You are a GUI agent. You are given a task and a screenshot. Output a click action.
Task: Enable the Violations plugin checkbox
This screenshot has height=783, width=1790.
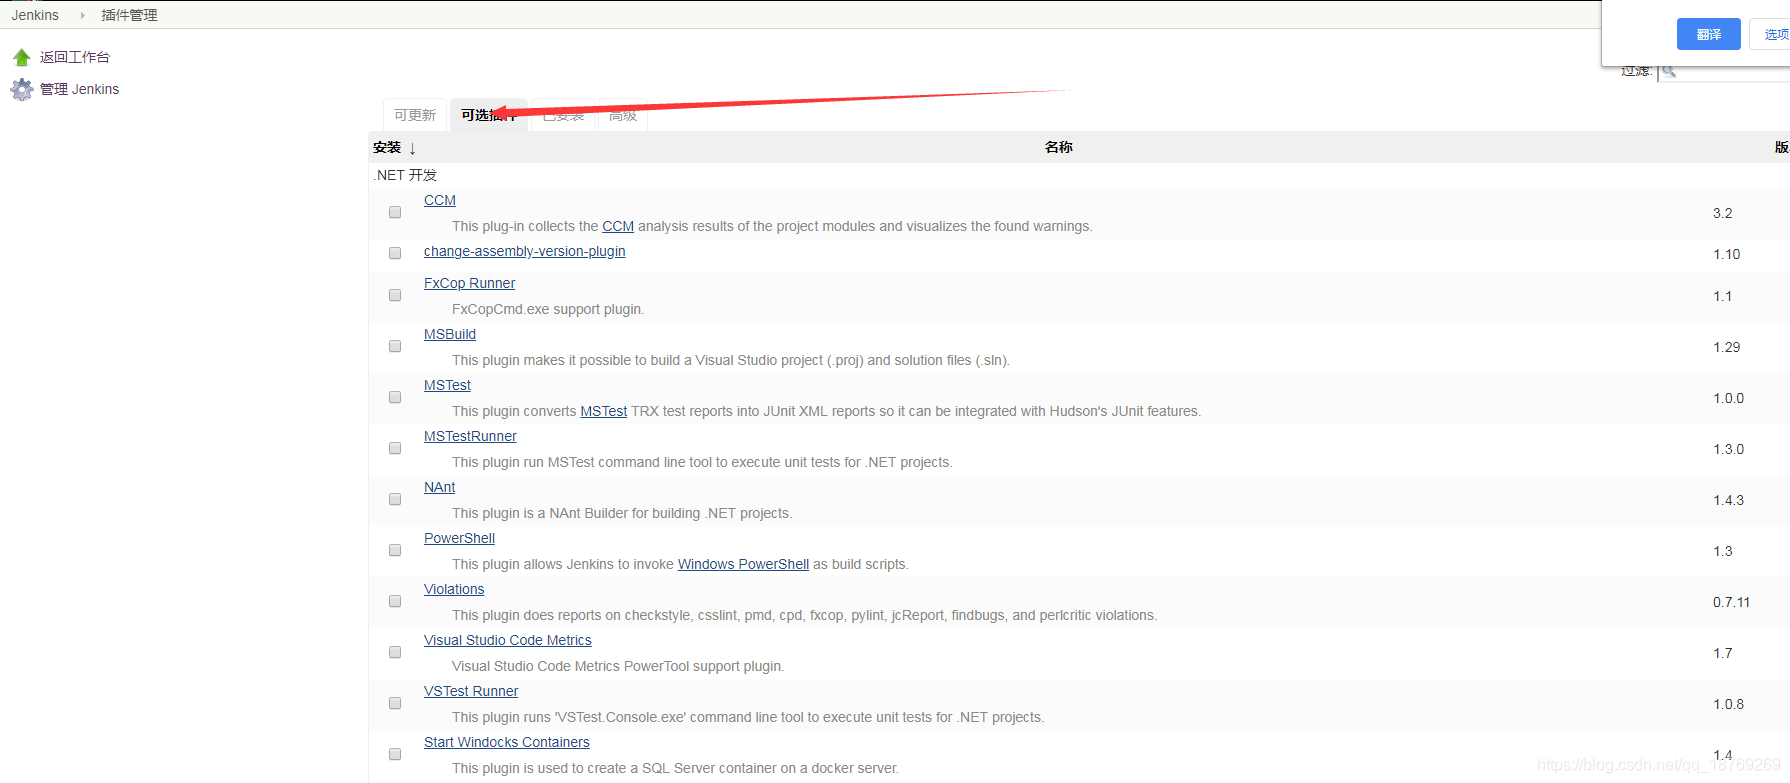[395, 601]
